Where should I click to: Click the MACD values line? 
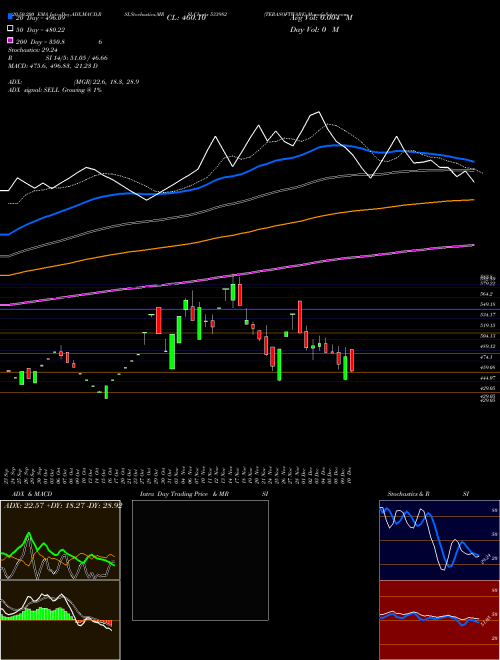coord(53,66)
